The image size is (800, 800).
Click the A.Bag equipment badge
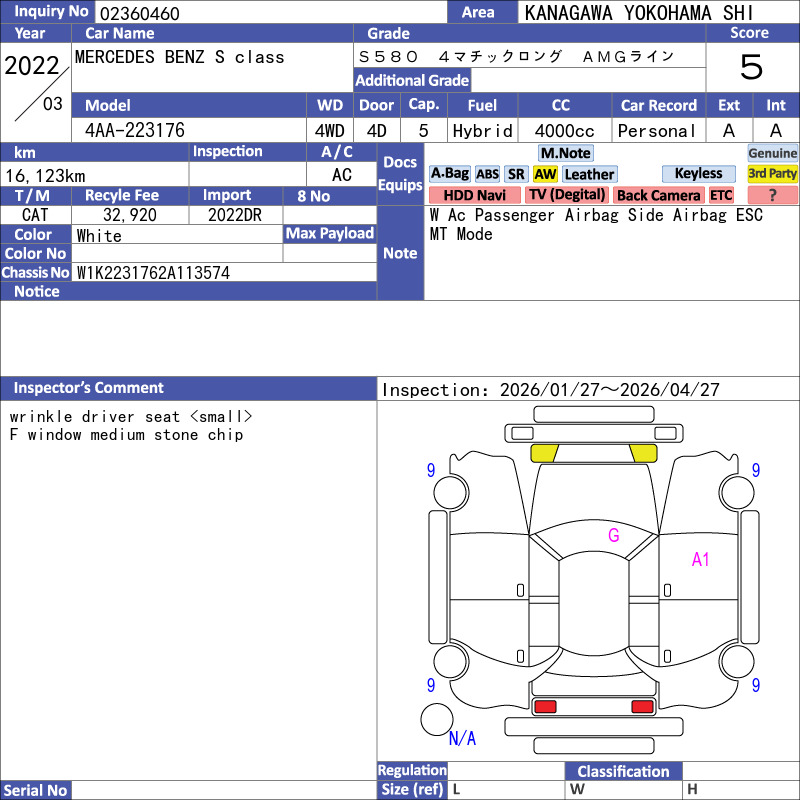pyautogui.click(x=449, y=174)
